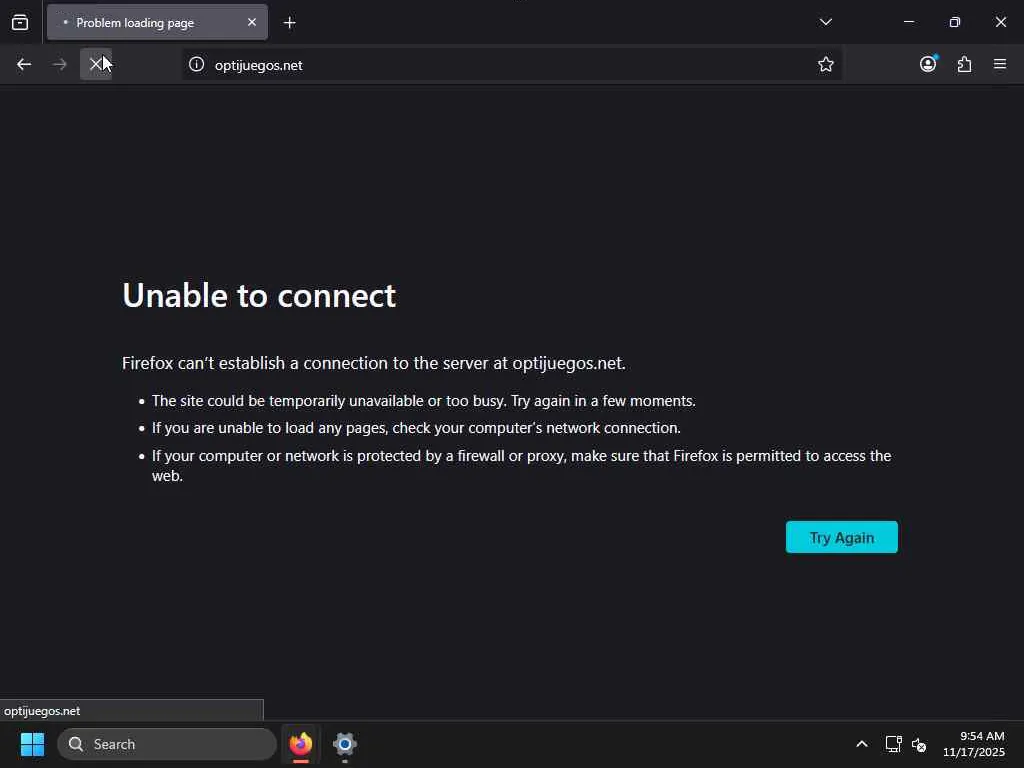Click the text about network connection check

click(x=416, y=428)
